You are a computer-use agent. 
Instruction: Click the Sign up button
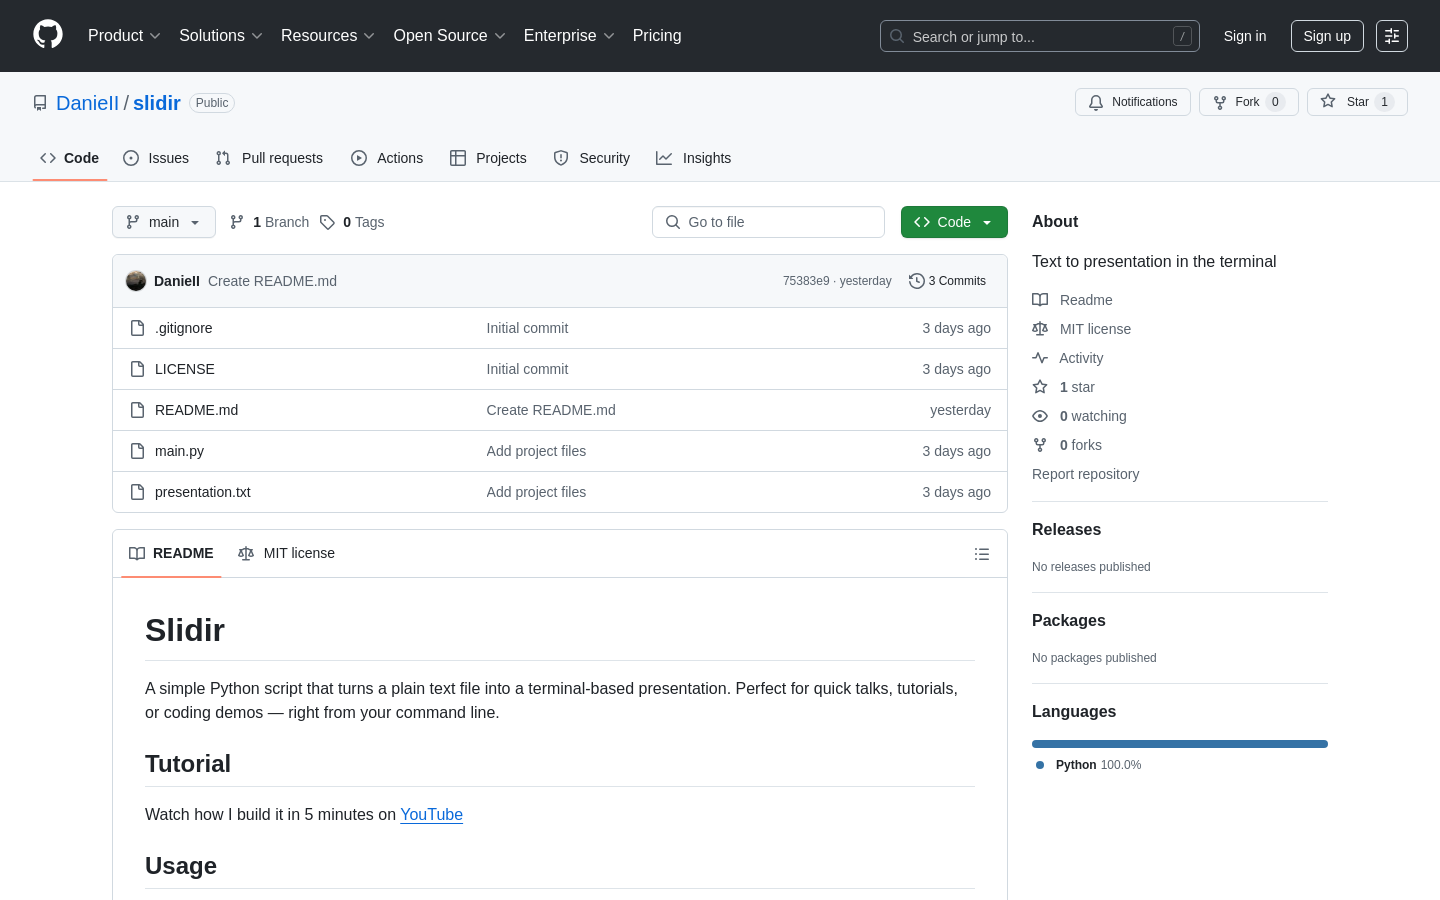[1327, 36]
